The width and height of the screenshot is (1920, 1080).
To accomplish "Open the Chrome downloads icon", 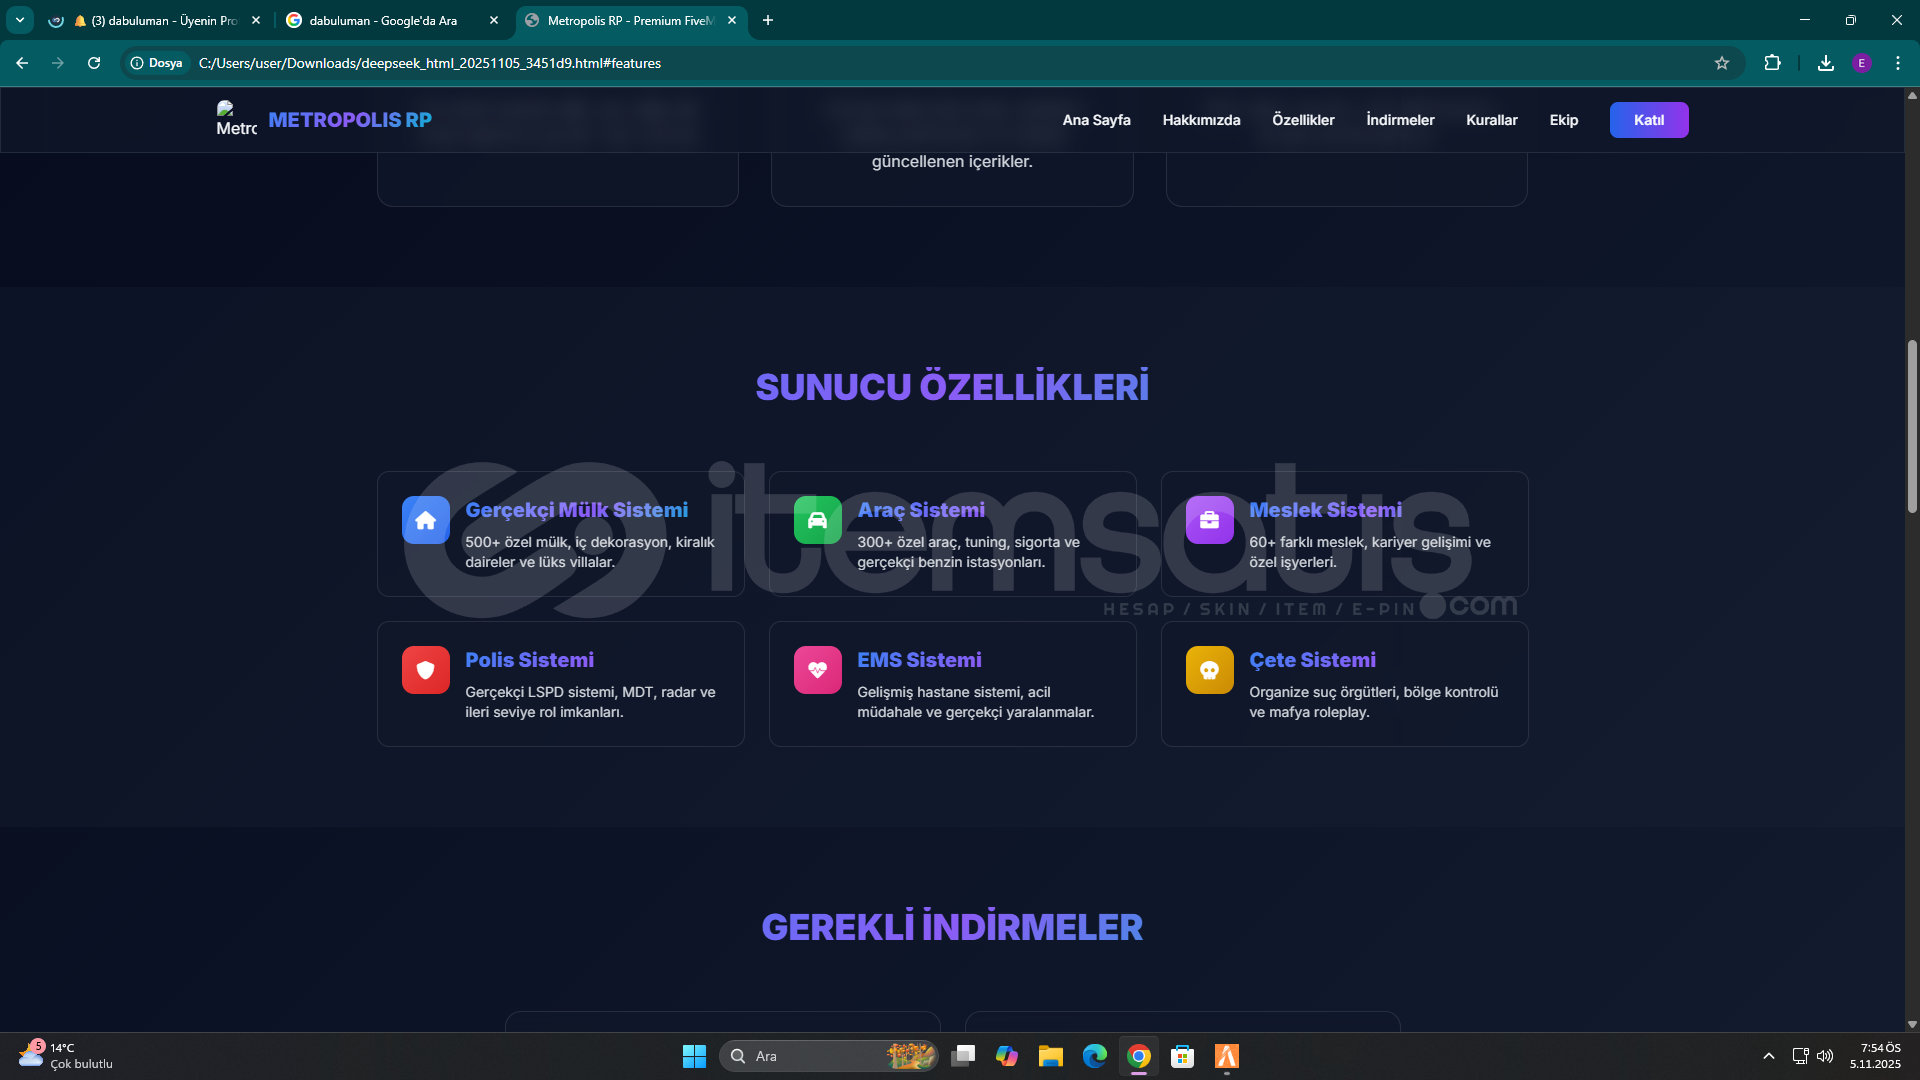I will [1825, 63].
